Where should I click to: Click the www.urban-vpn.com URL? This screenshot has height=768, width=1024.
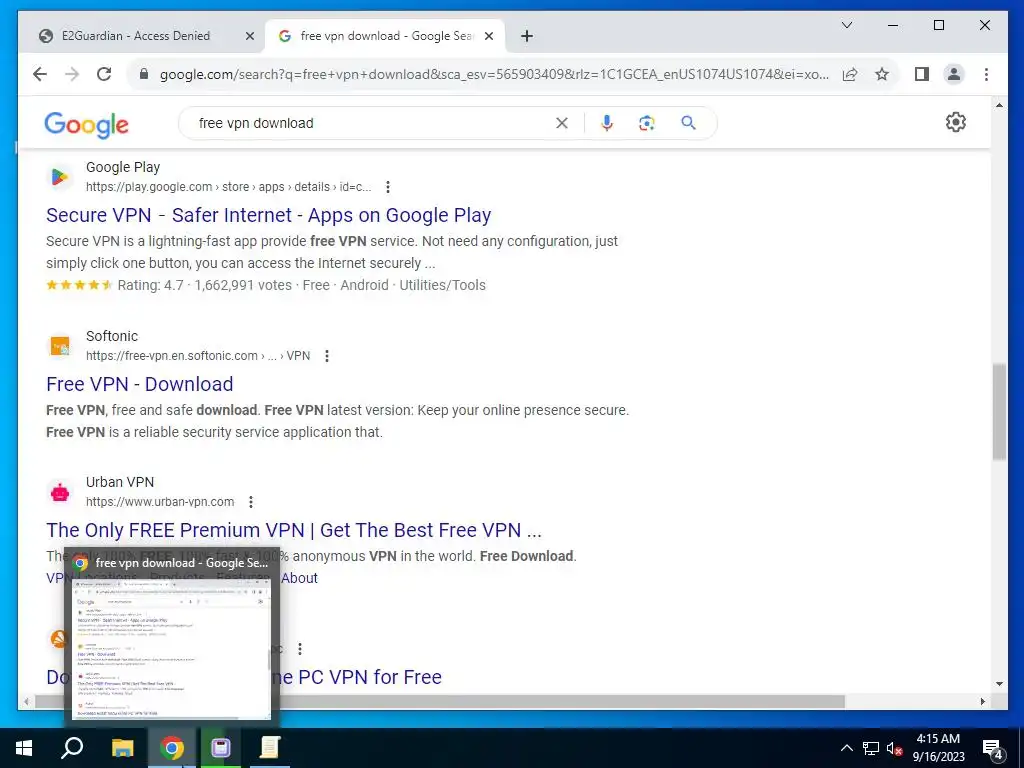coord(160,502)
